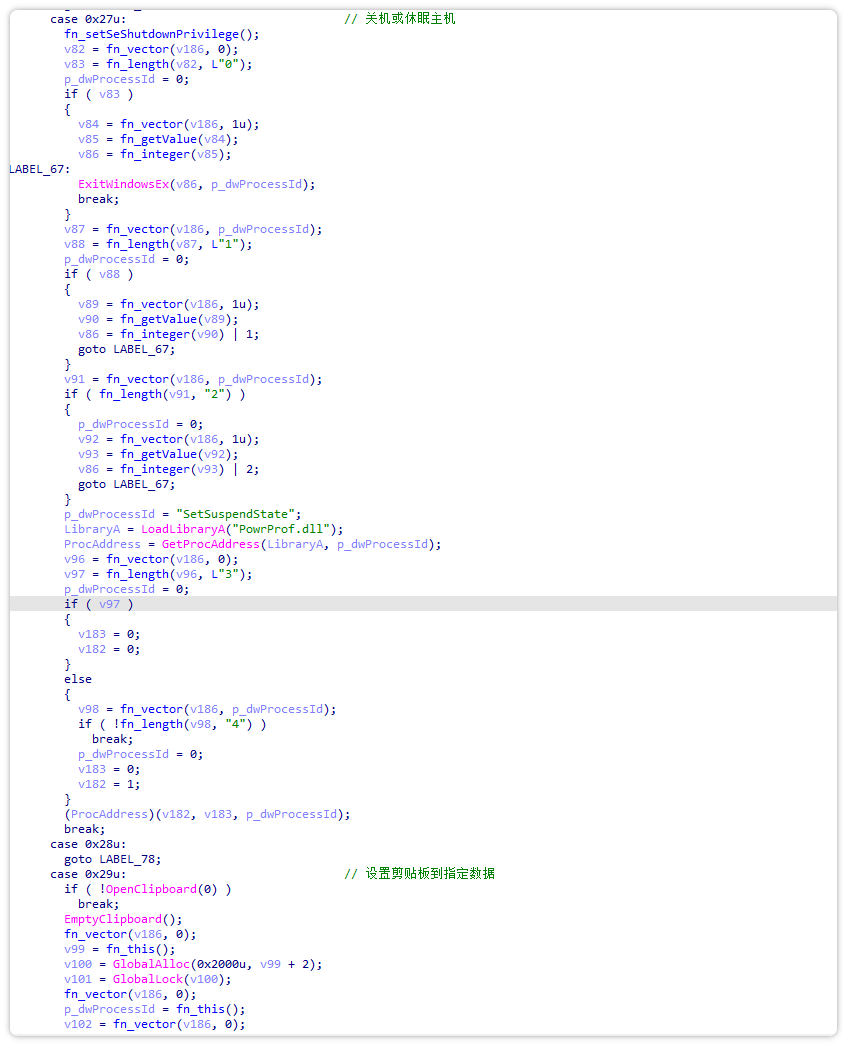
Task: Click the case 0x28u label
Action: pos(88,844)
